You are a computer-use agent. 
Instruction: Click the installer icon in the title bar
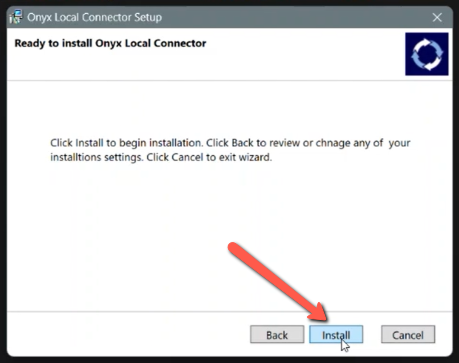(x=16, y=17)
